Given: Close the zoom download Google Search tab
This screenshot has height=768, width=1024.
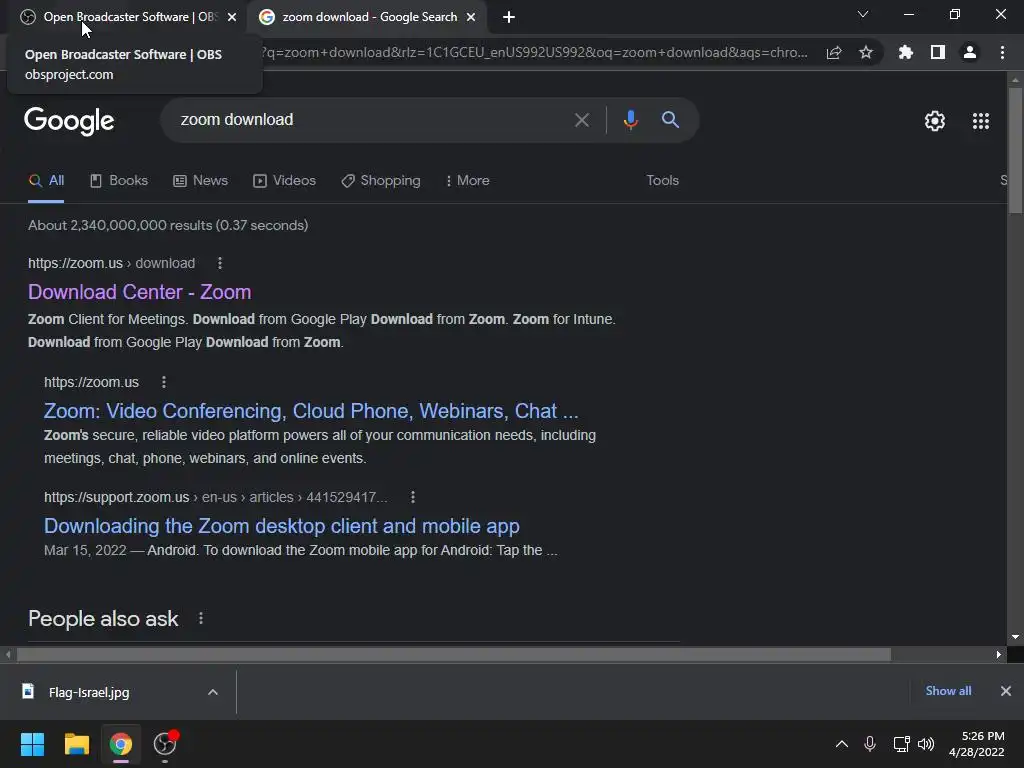Looking at the screenshot, I should [x=471, y=17].
